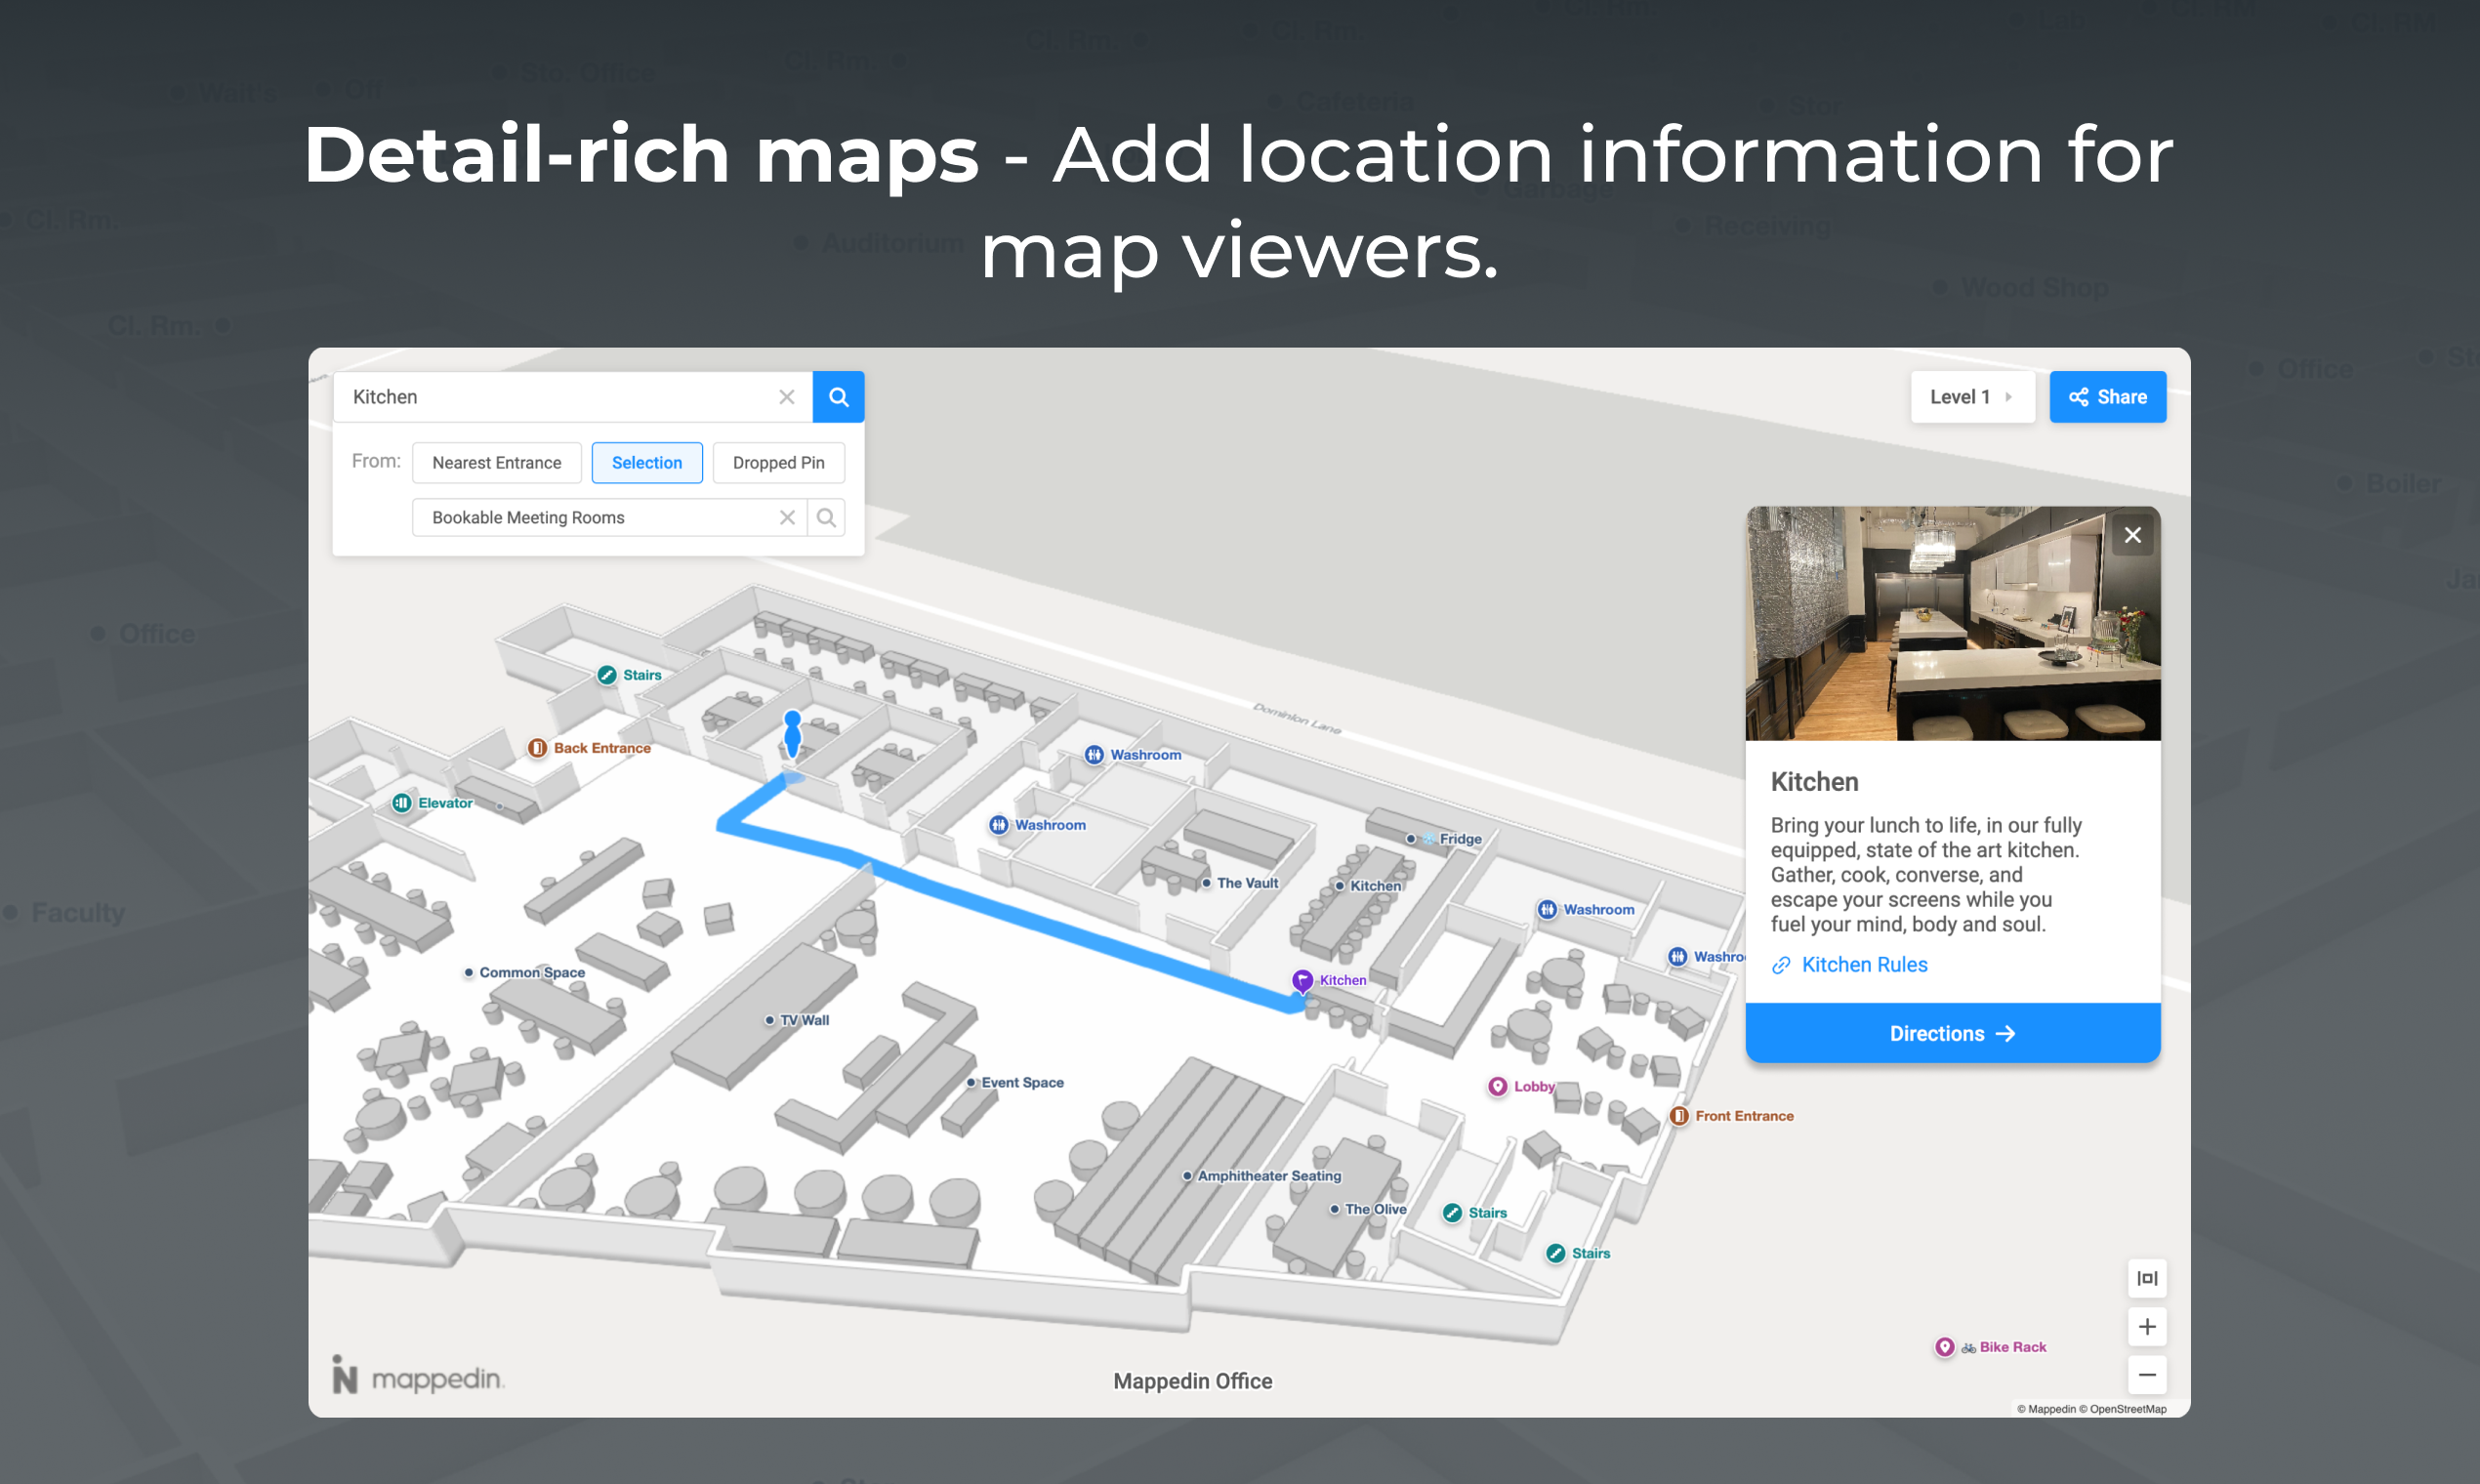Select the Lobby pin on map

[x=1497, y=1086]
